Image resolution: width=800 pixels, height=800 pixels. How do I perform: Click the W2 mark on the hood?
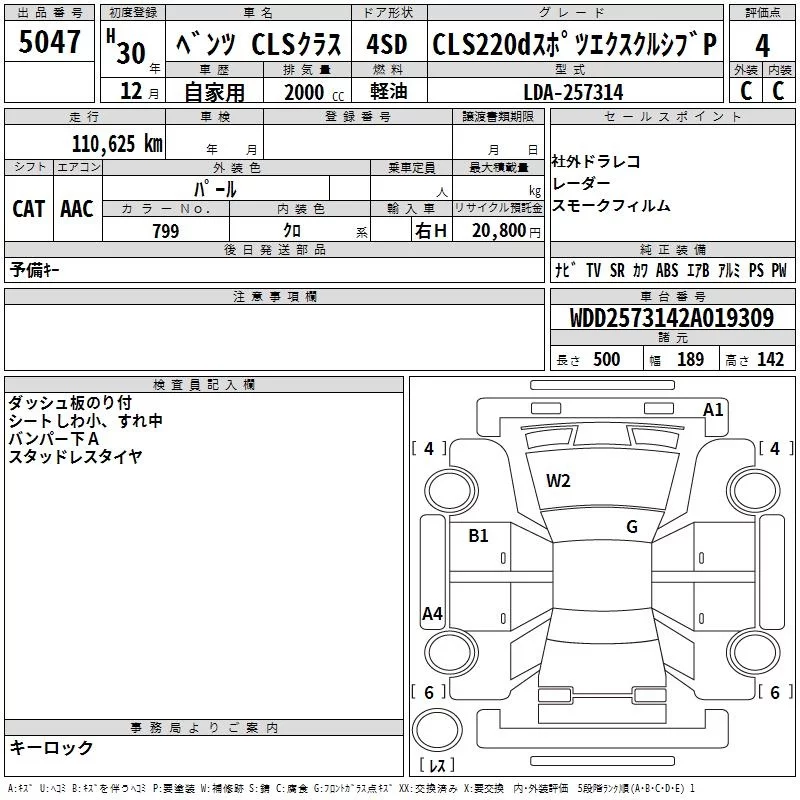558,481
